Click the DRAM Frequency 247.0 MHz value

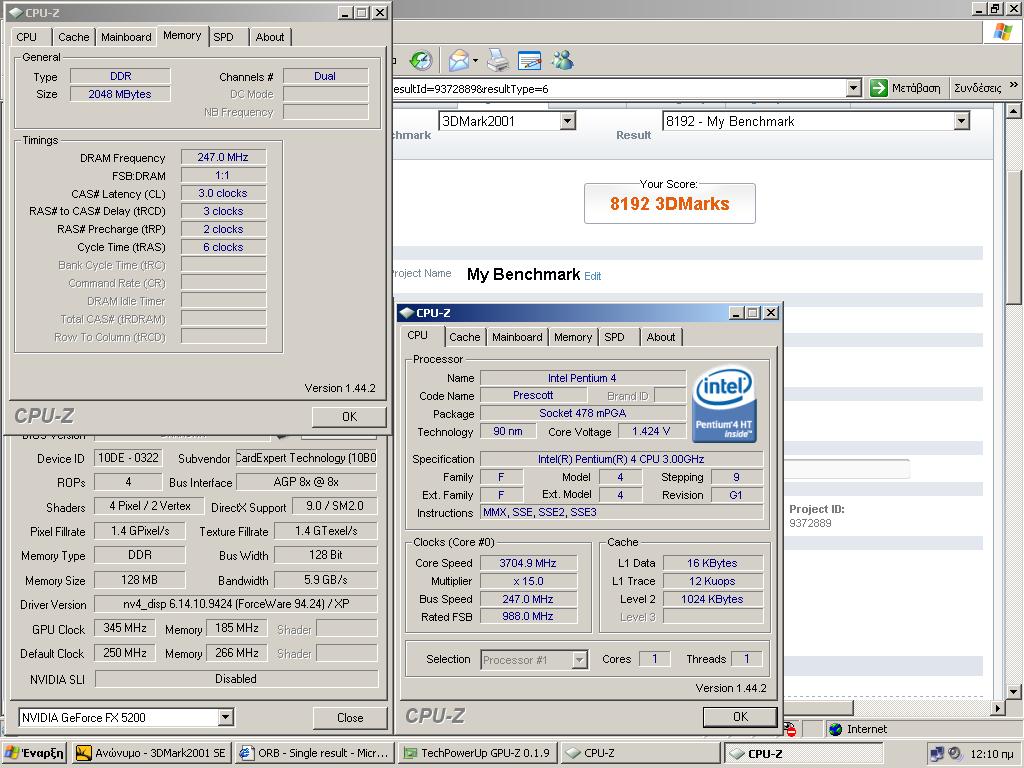pyautogui.click(x=223, y=157)
